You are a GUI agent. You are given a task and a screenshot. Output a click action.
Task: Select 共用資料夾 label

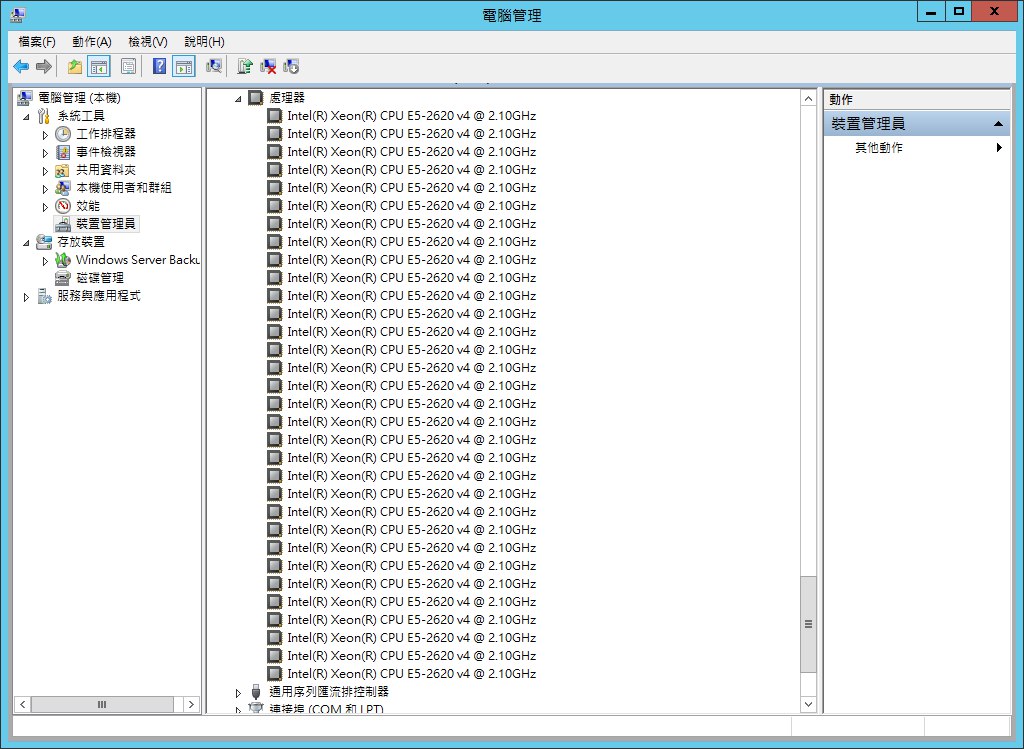pyautogui.click(x=106, y=170)
